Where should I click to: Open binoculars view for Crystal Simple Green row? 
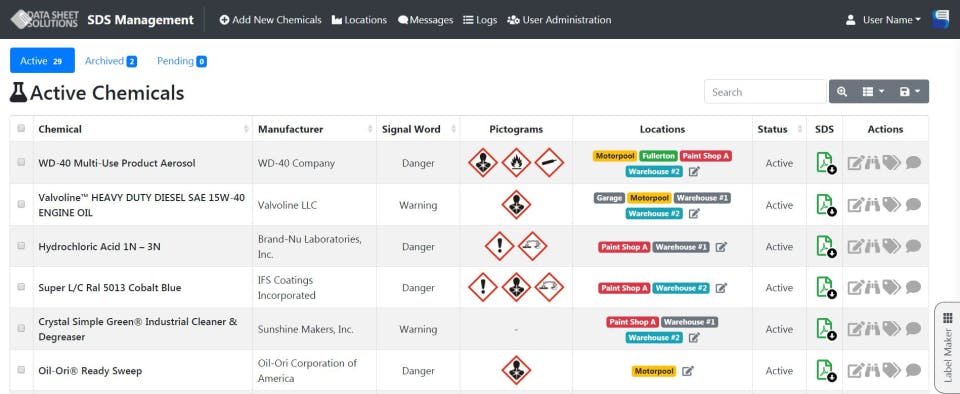(x=872, y=329)
